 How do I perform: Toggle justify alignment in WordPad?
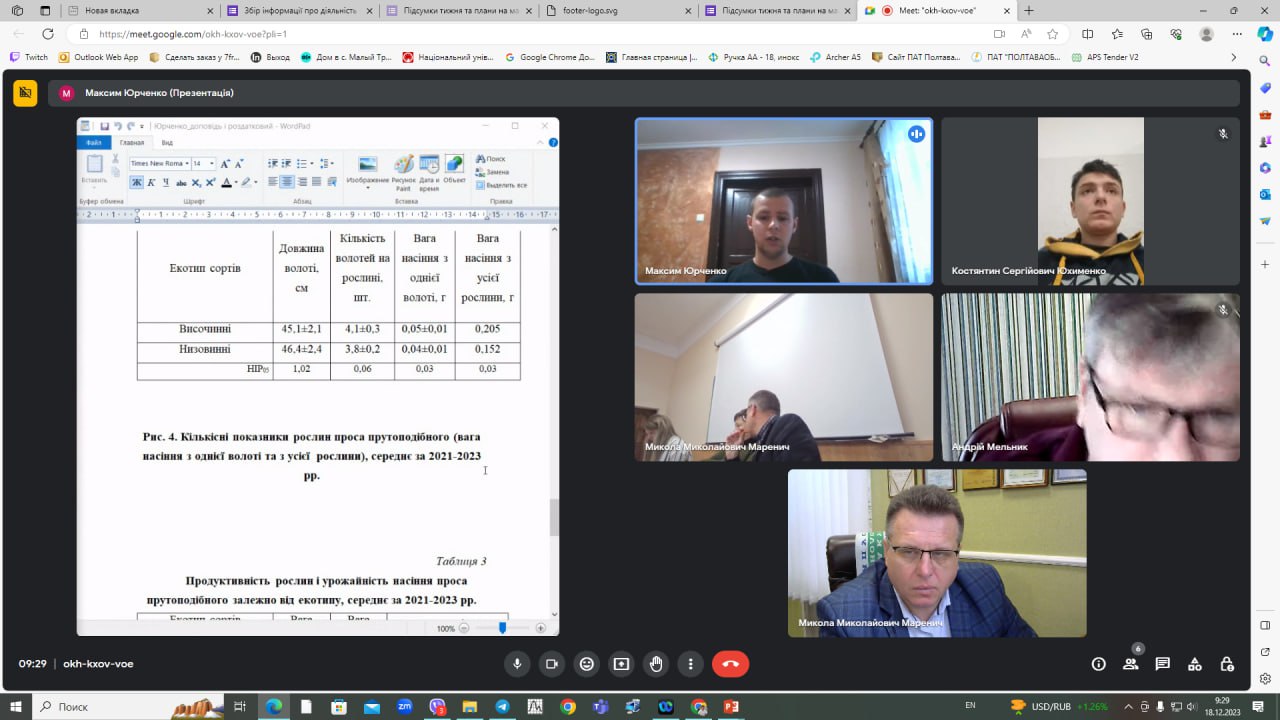click(x=317, y=182)
